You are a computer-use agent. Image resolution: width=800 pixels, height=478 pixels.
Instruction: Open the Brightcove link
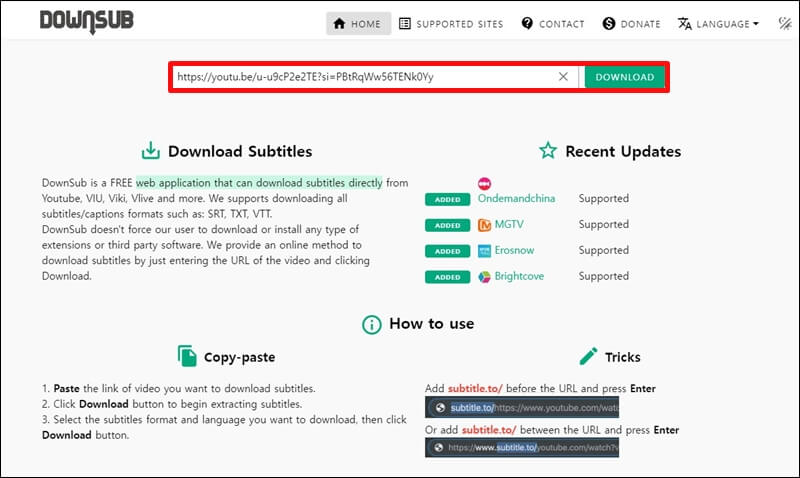(519, 276)
